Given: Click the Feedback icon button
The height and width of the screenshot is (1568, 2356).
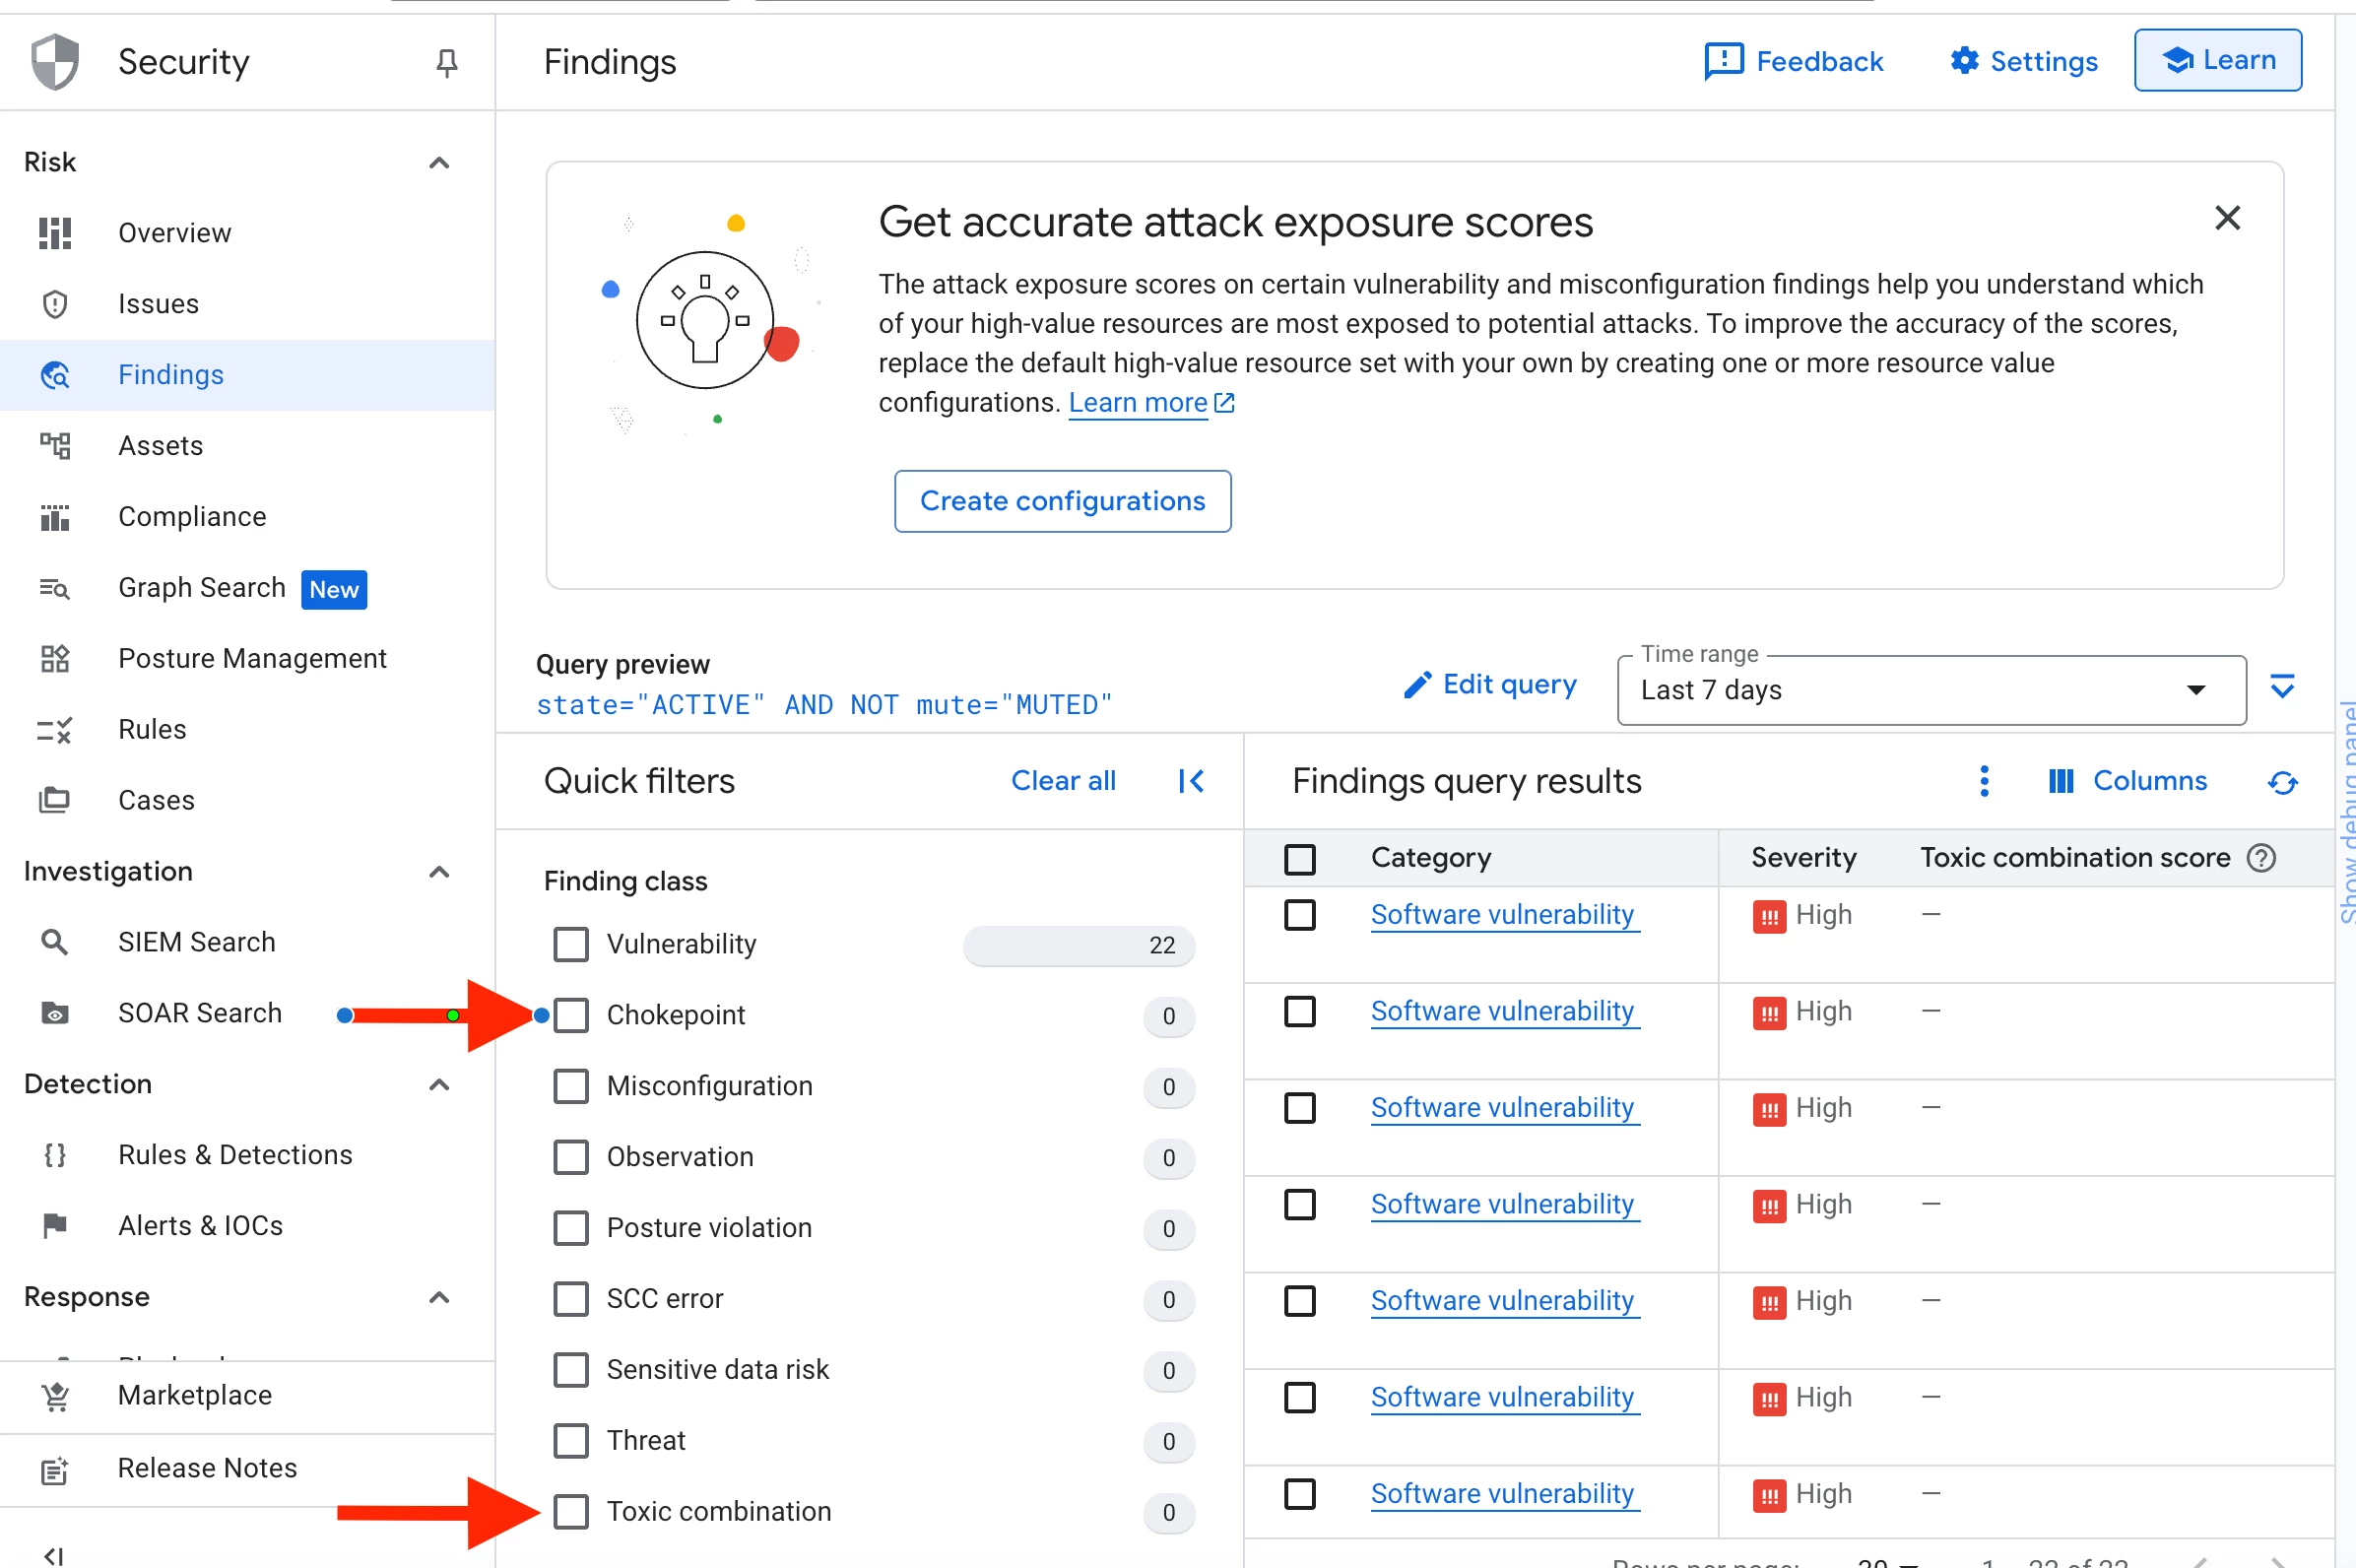Looking at the screenshot, I should [x=1724, y=61].
